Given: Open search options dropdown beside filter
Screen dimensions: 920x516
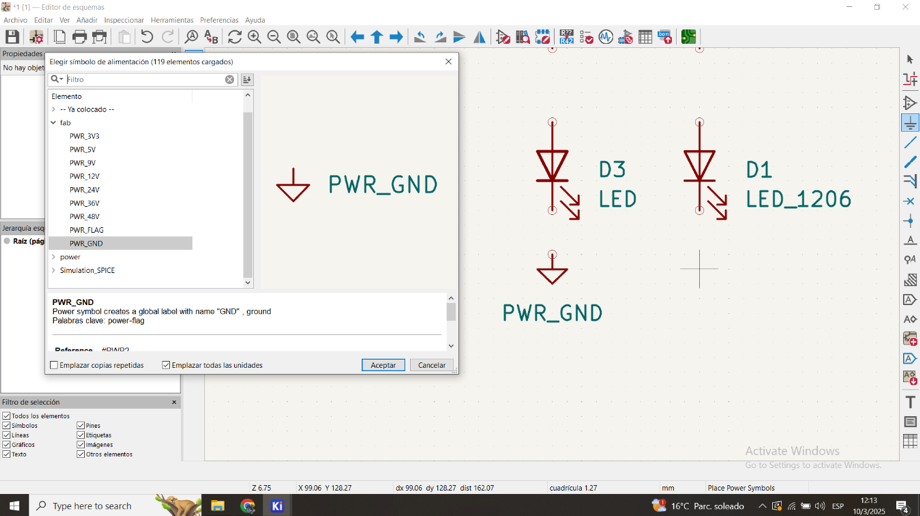Looking at the screenshot, I should [57, 79].
